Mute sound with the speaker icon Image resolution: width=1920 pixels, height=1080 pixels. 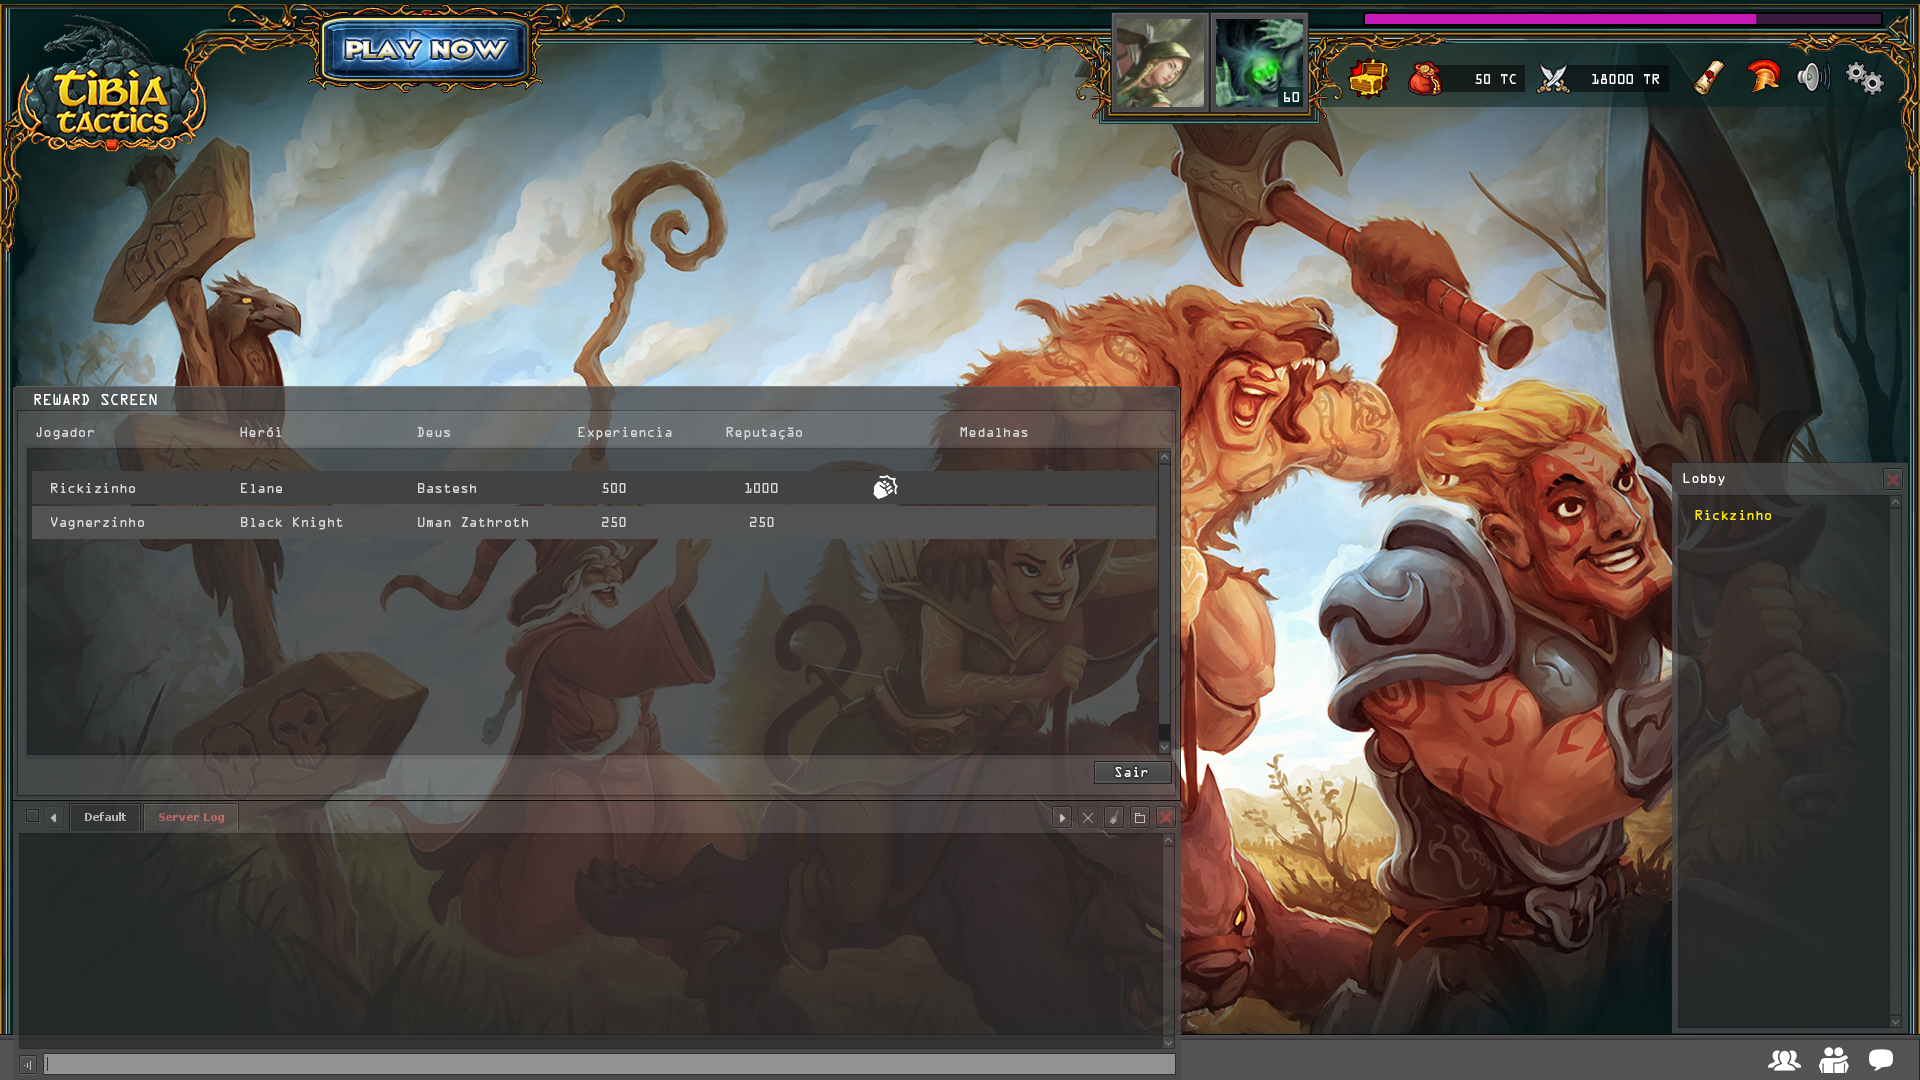click(x=1813, y=77)
